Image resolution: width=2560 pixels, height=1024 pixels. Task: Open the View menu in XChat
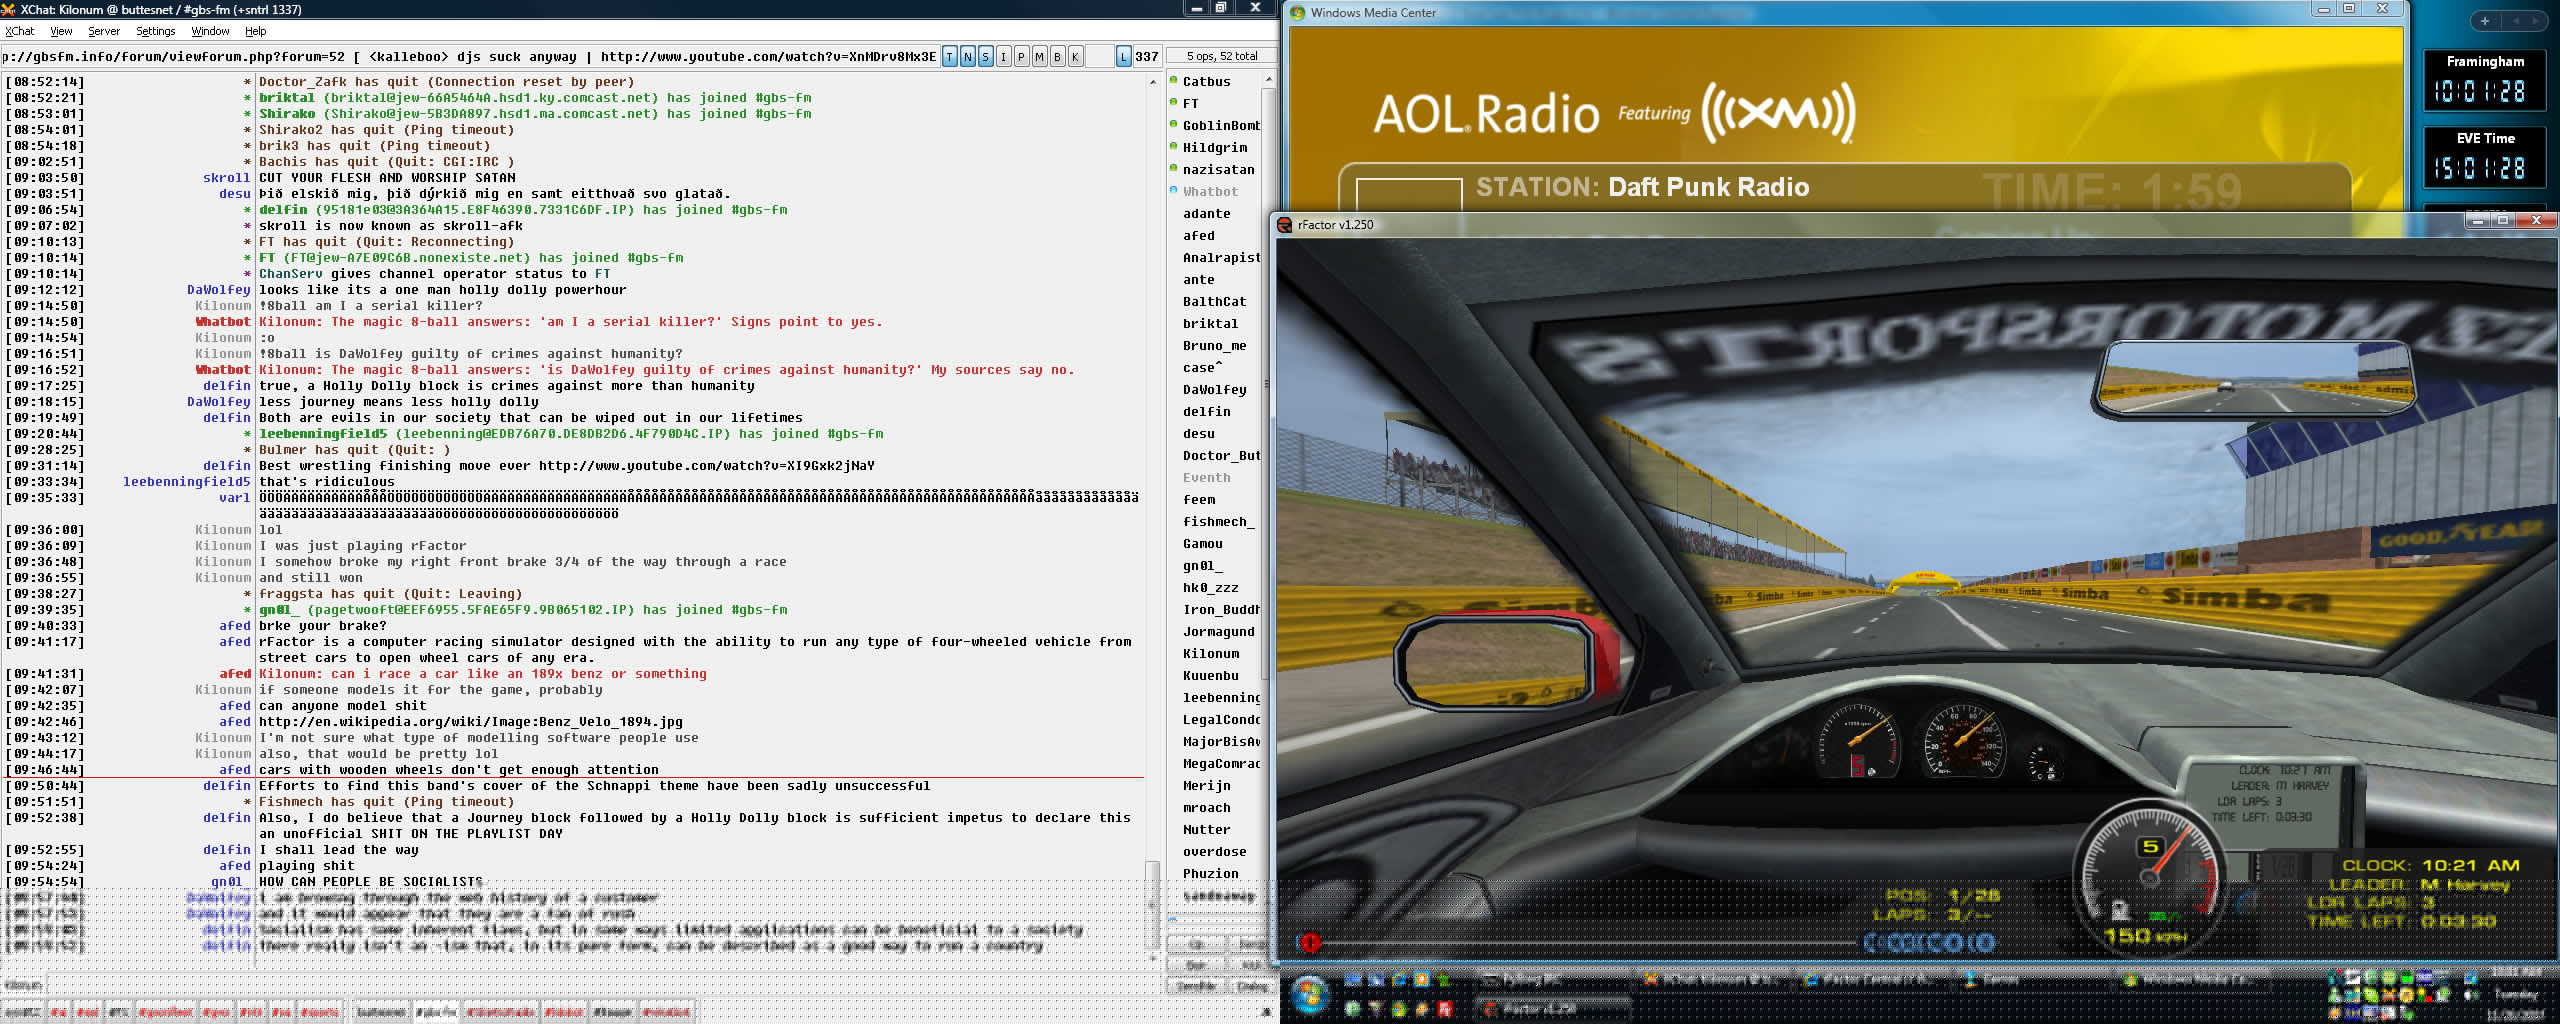click(x=61, y=31)
